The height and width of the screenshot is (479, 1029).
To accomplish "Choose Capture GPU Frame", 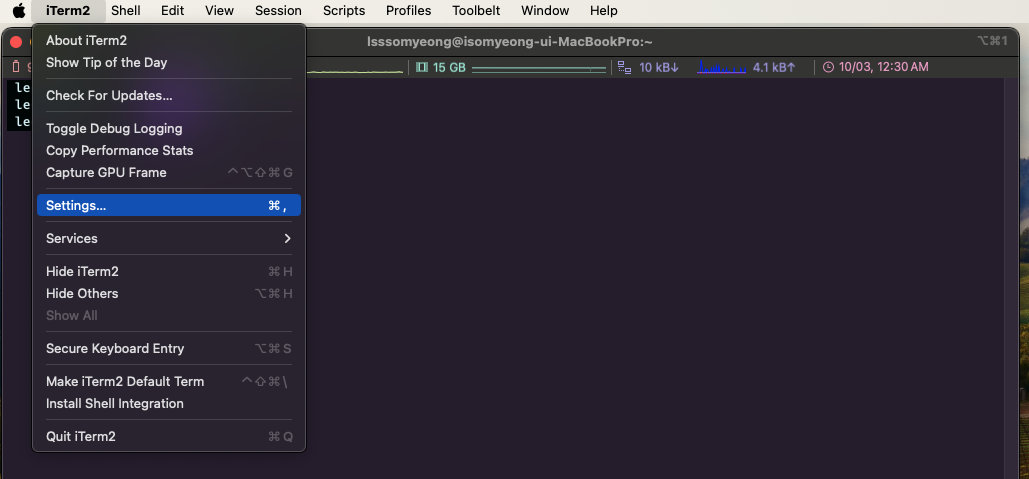I will click(x=169, y=173).
